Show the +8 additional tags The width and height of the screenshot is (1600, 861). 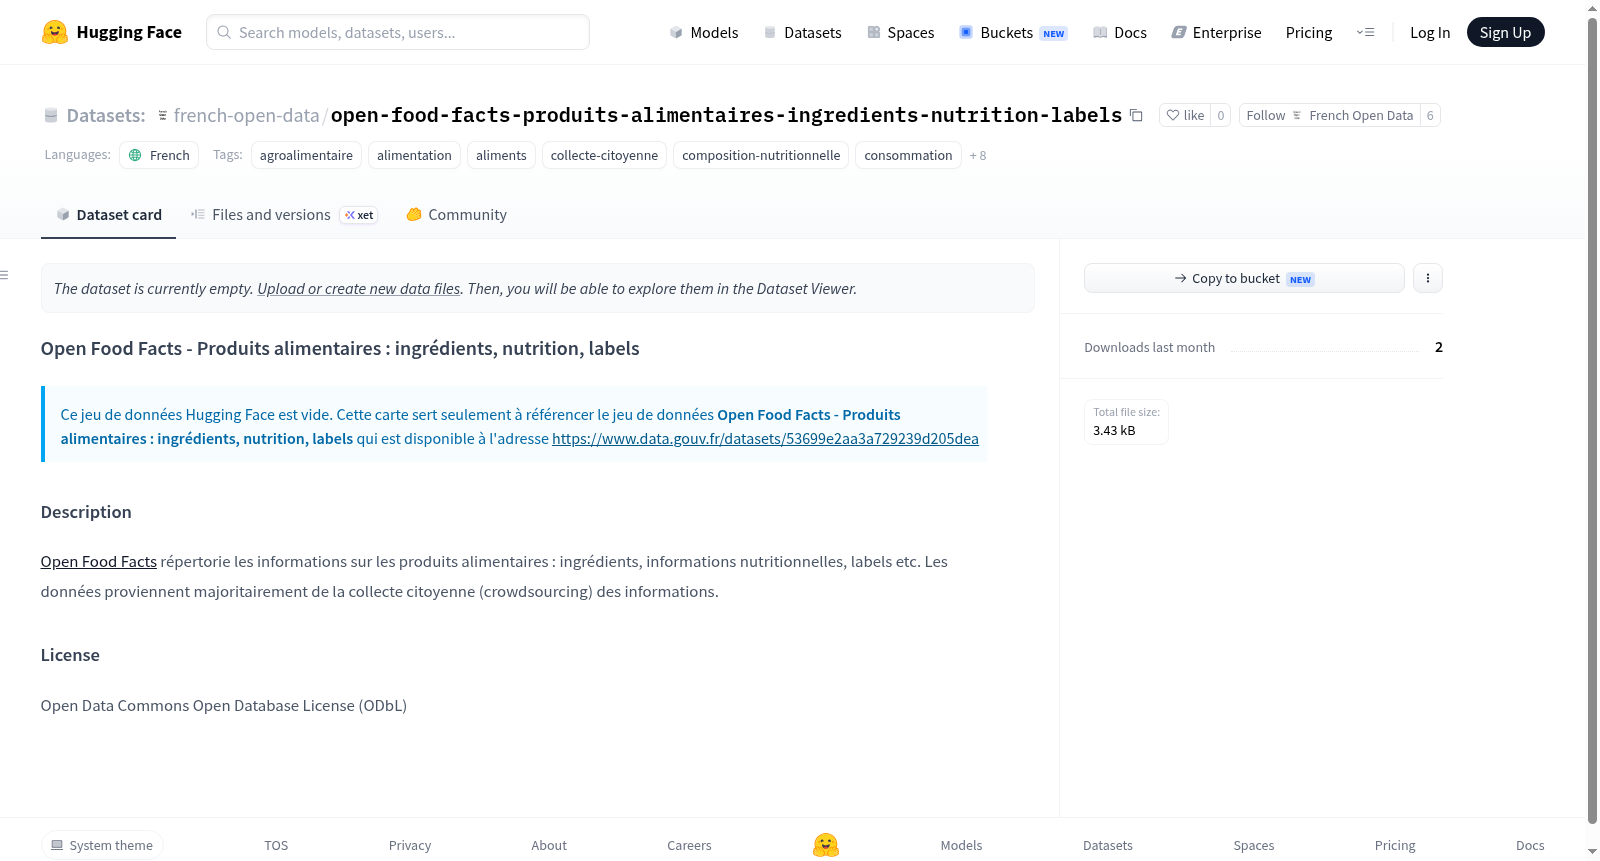(978, 156)
